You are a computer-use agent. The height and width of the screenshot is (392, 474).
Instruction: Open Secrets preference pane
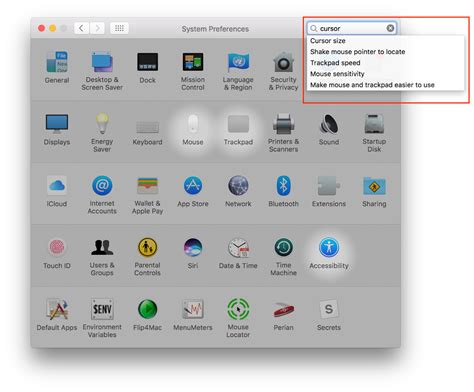pyautogui.click(x=329, y=315)
